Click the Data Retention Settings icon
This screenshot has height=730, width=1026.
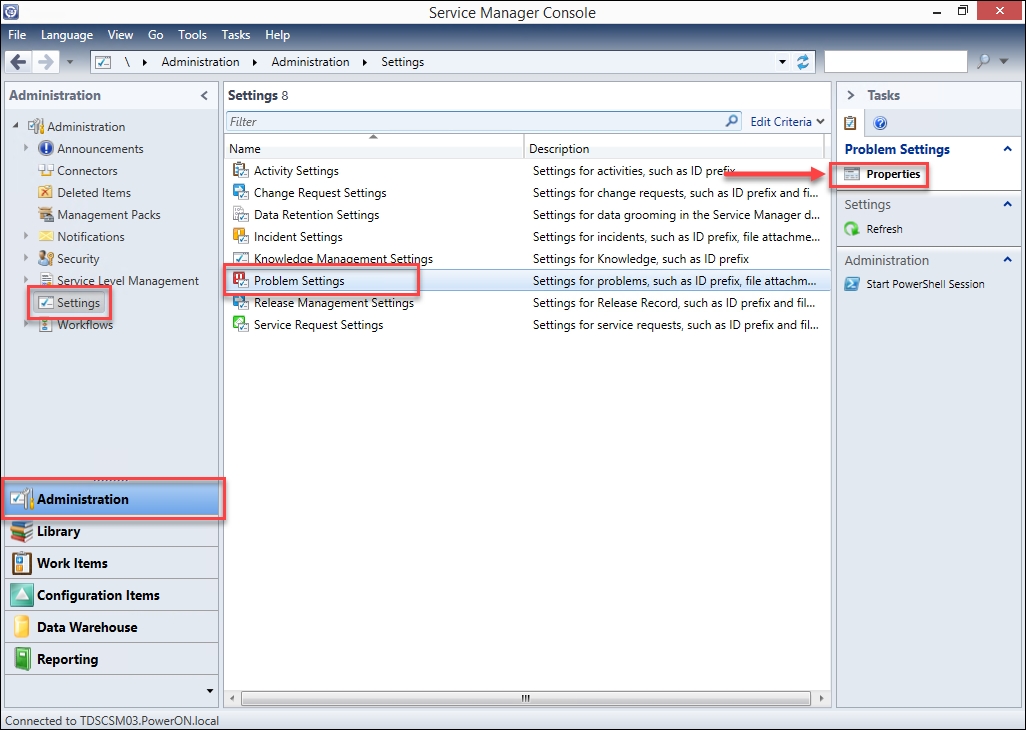point(241,215)
